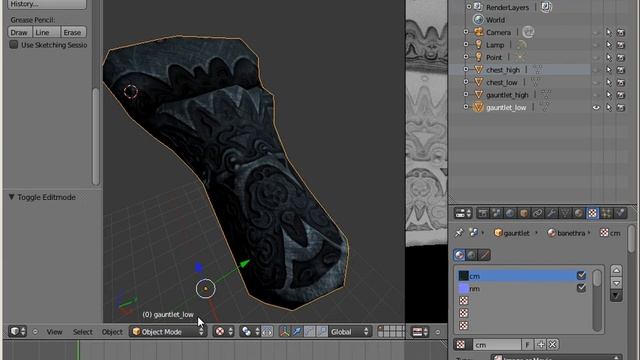Select the cm texture slot

click(x=522, y=276)
